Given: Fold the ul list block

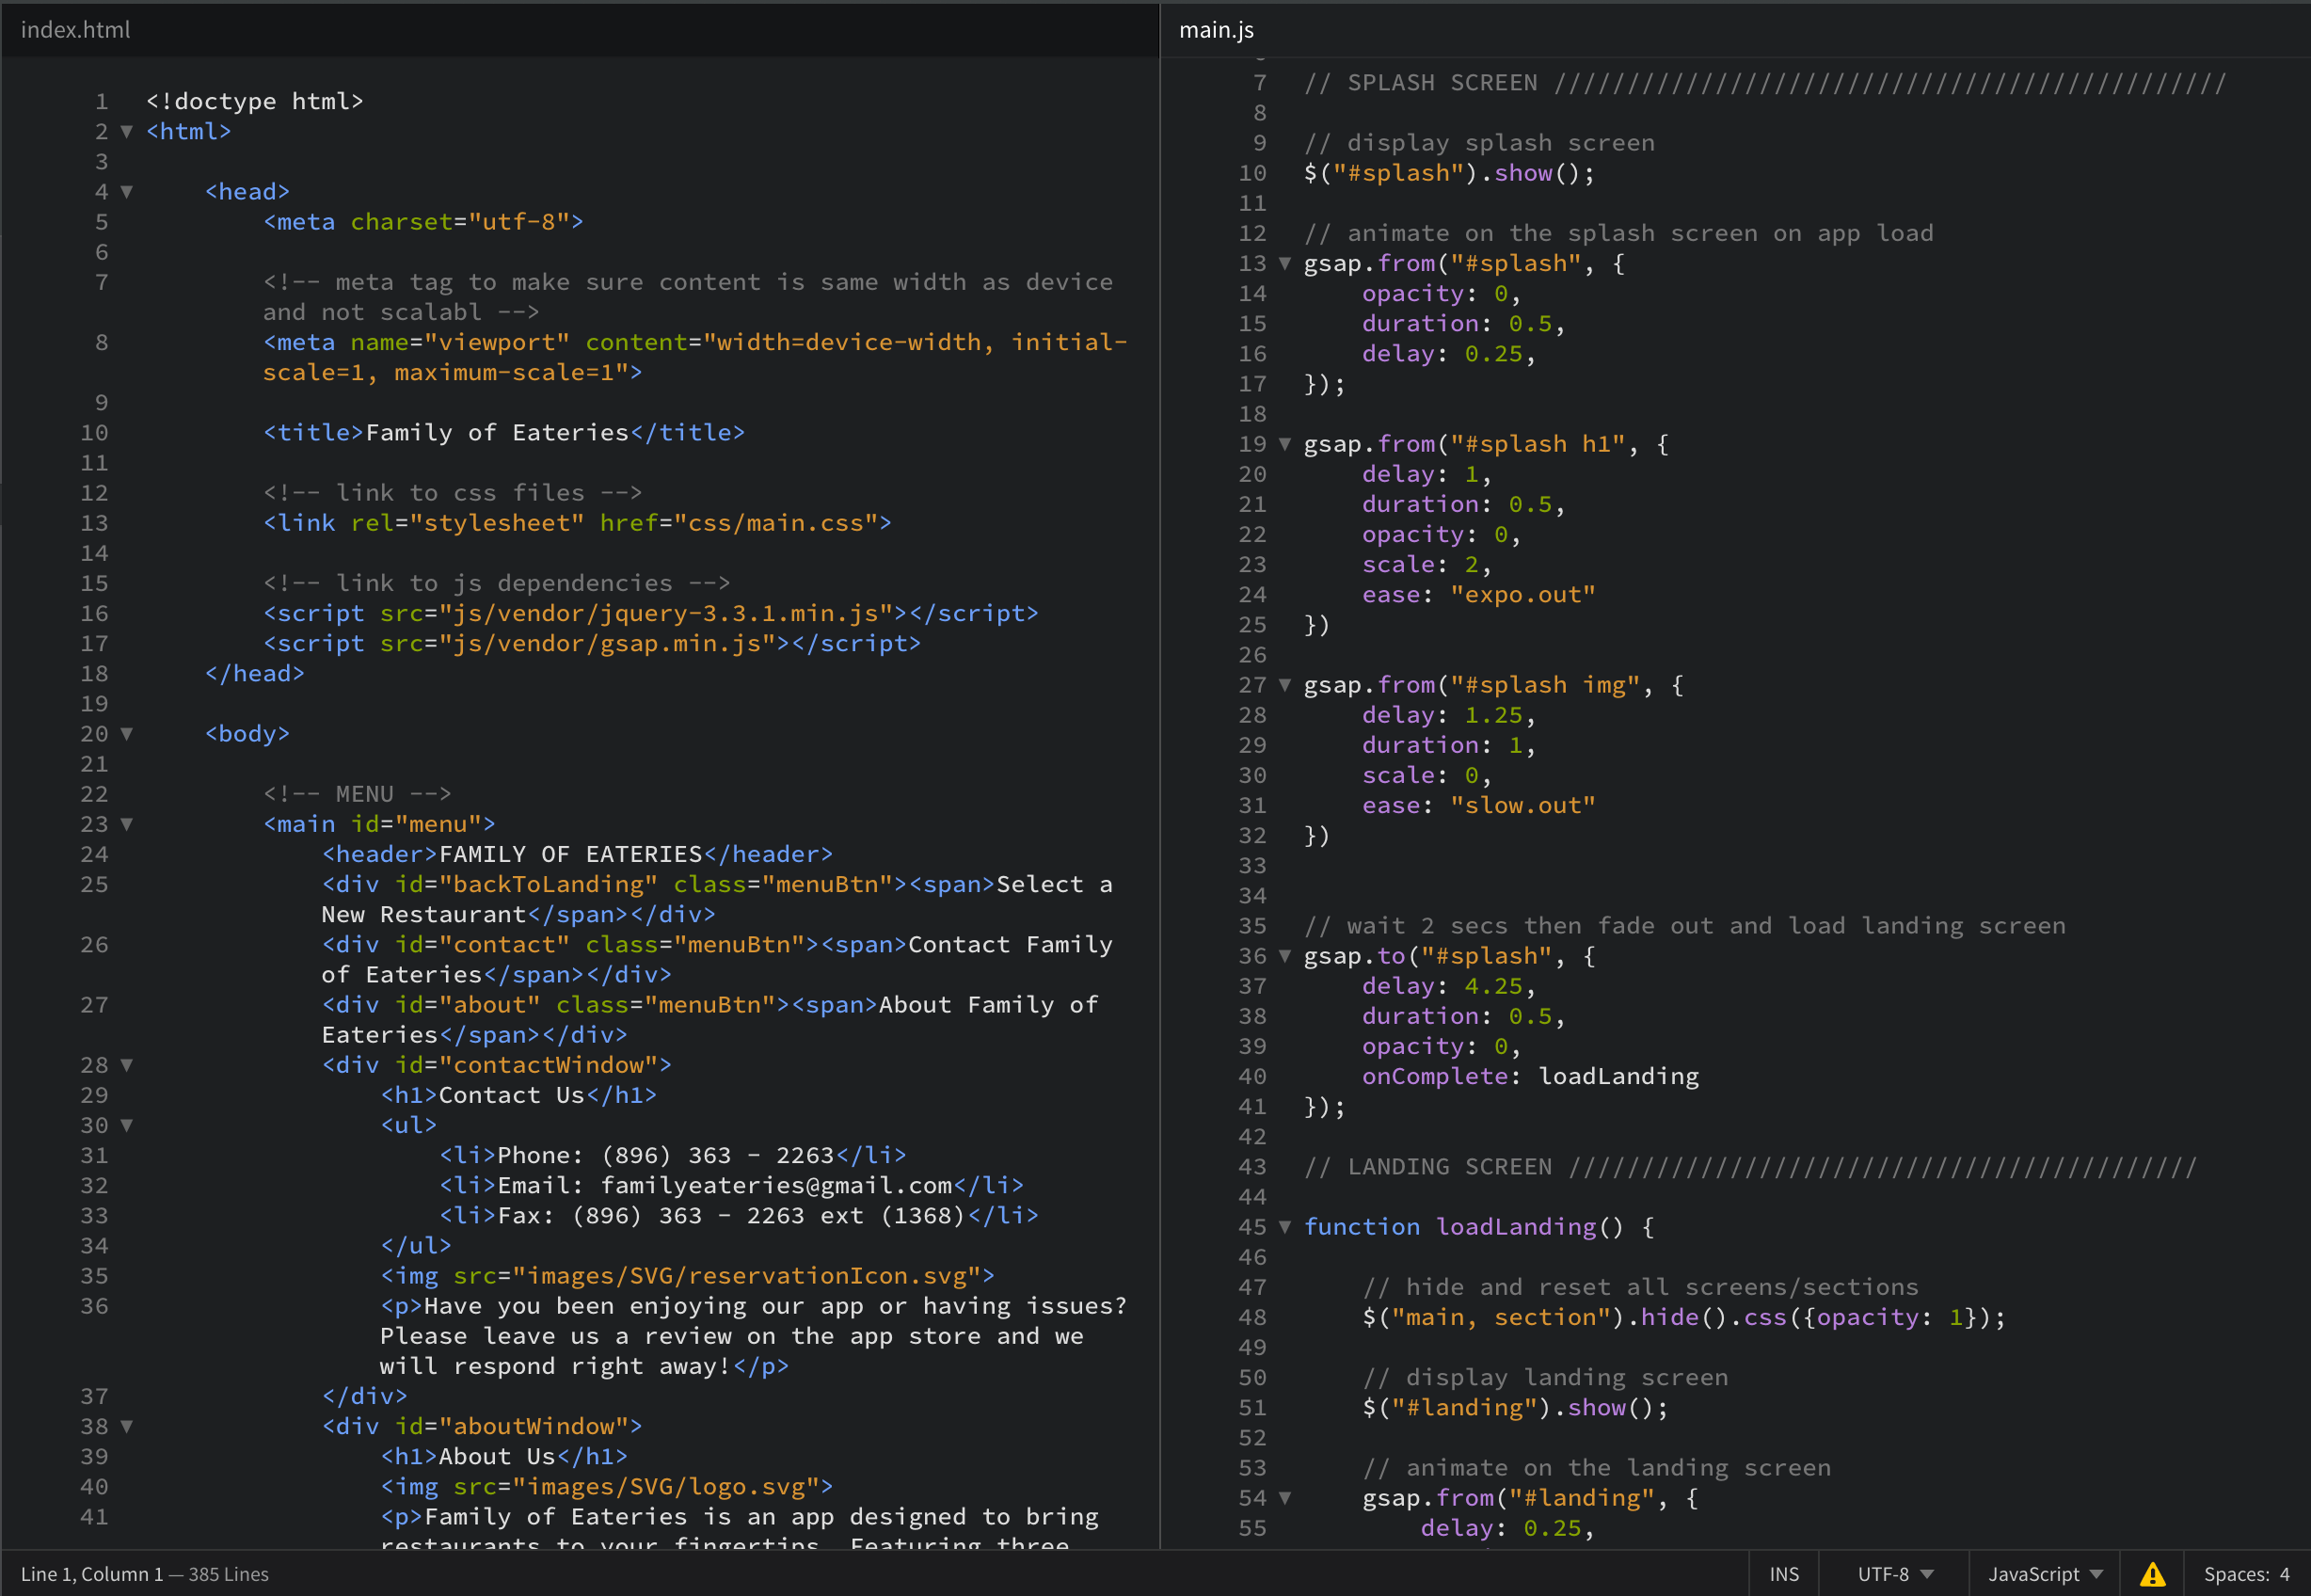Looking at the screenshot, I should click(x=127, y=1125).
